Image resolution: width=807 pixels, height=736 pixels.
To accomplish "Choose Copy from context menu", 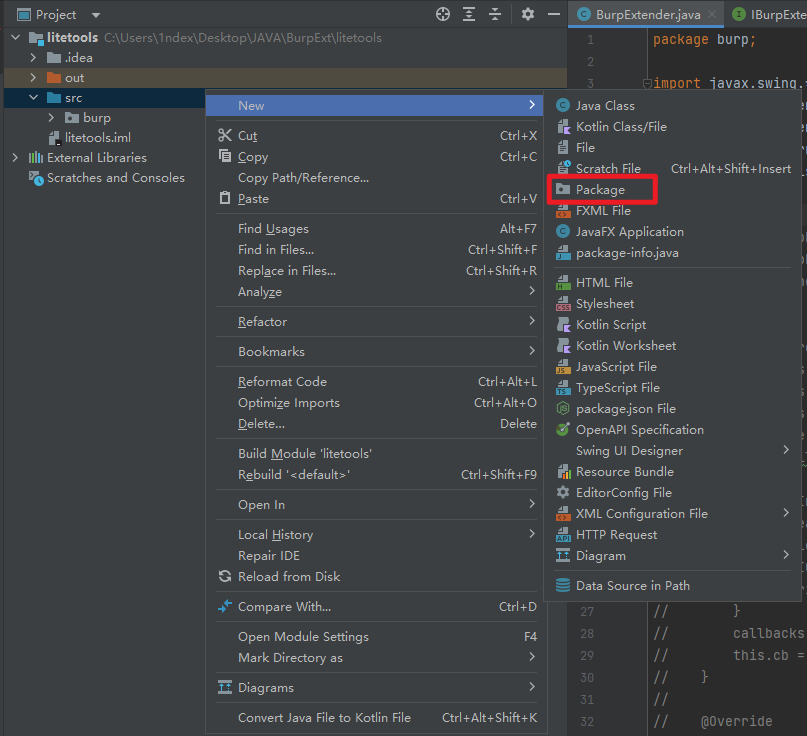I will 377,157.
